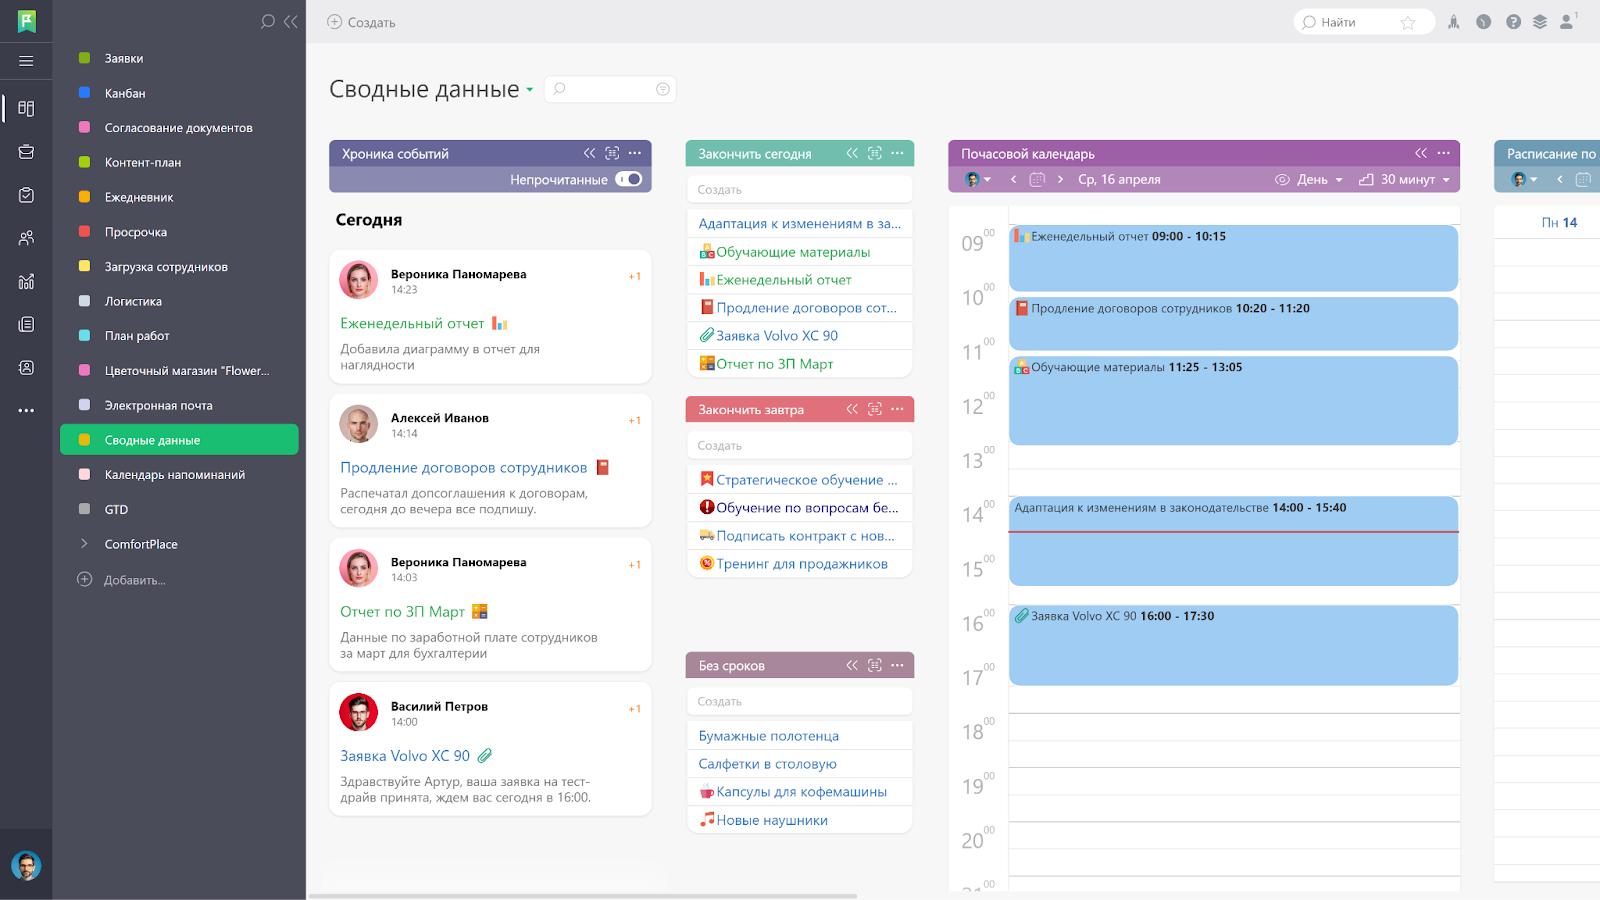This screenshot has width=1600, height=900.
Task: Open the help question mark icon in header
Action: [1511, 21]
